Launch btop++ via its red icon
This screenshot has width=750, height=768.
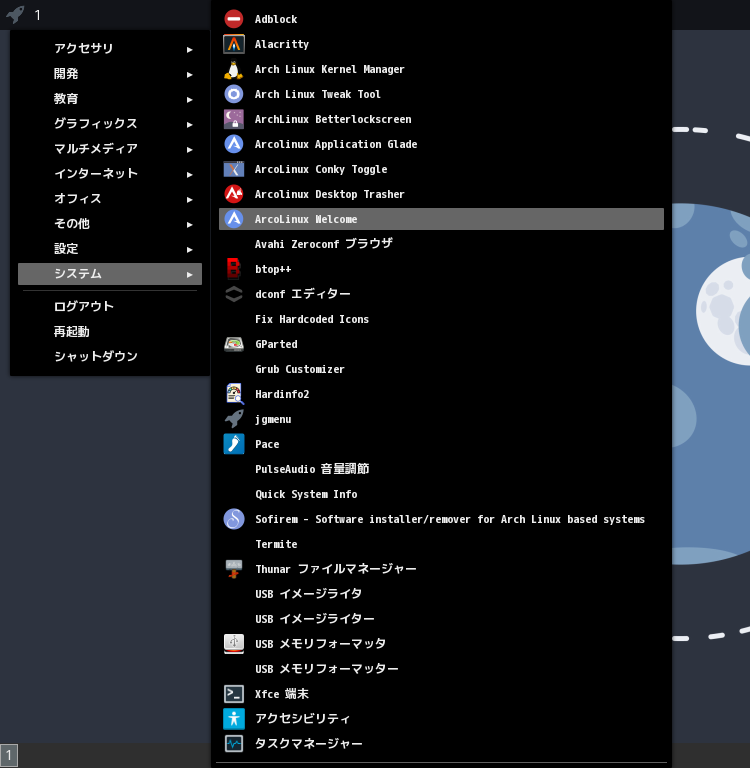click(234, 269)
